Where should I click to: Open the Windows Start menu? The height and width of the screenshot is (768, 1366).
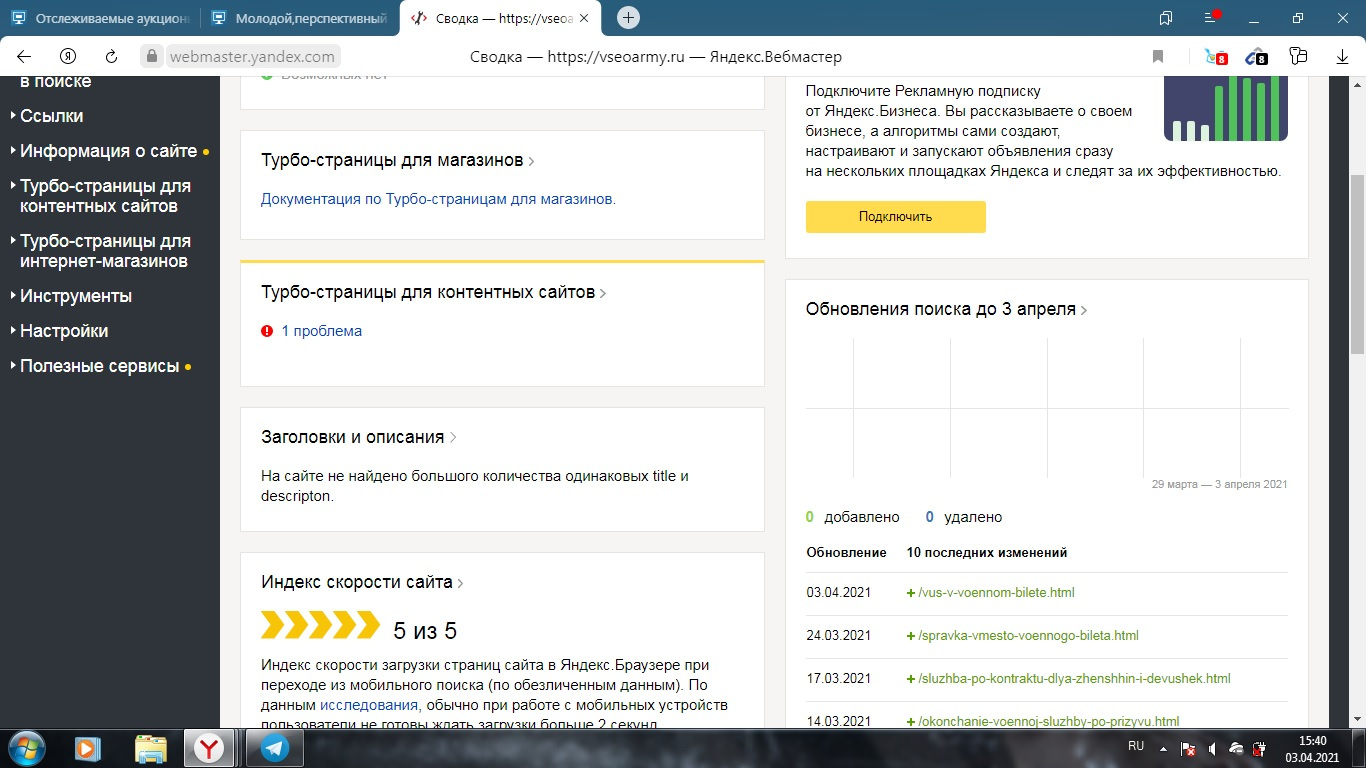coord(26,748)
